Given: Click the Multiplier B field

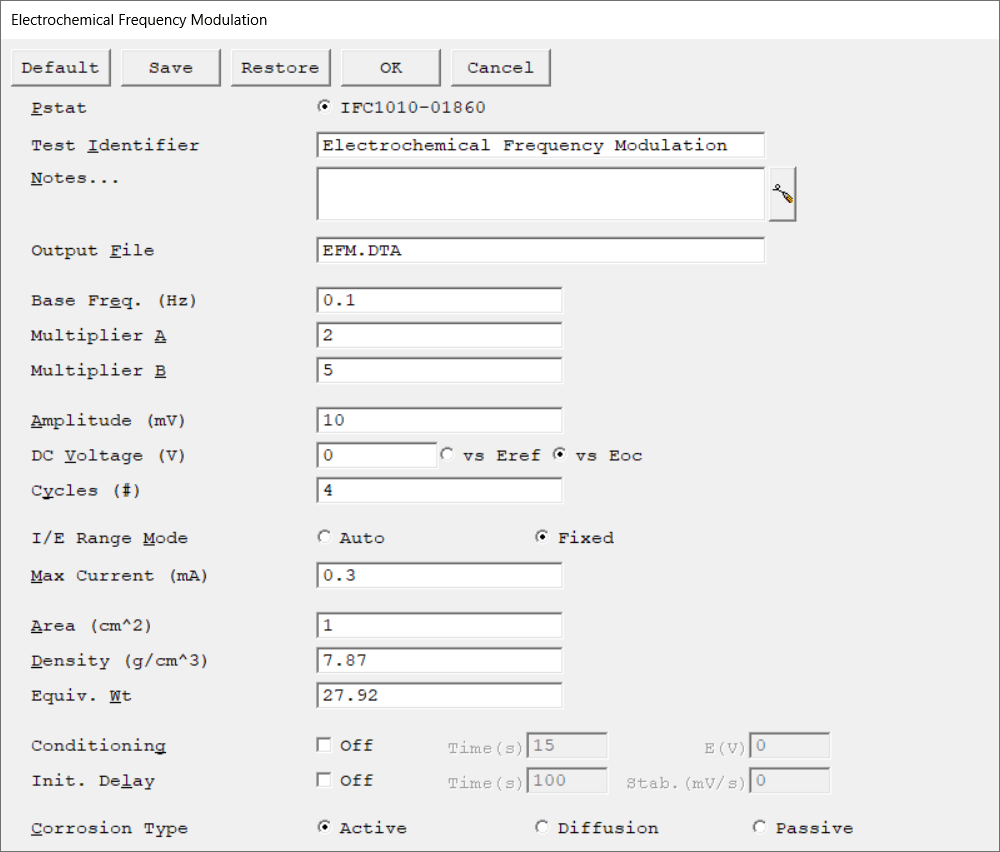Looking at the screenshot, I should click(439, 371).
